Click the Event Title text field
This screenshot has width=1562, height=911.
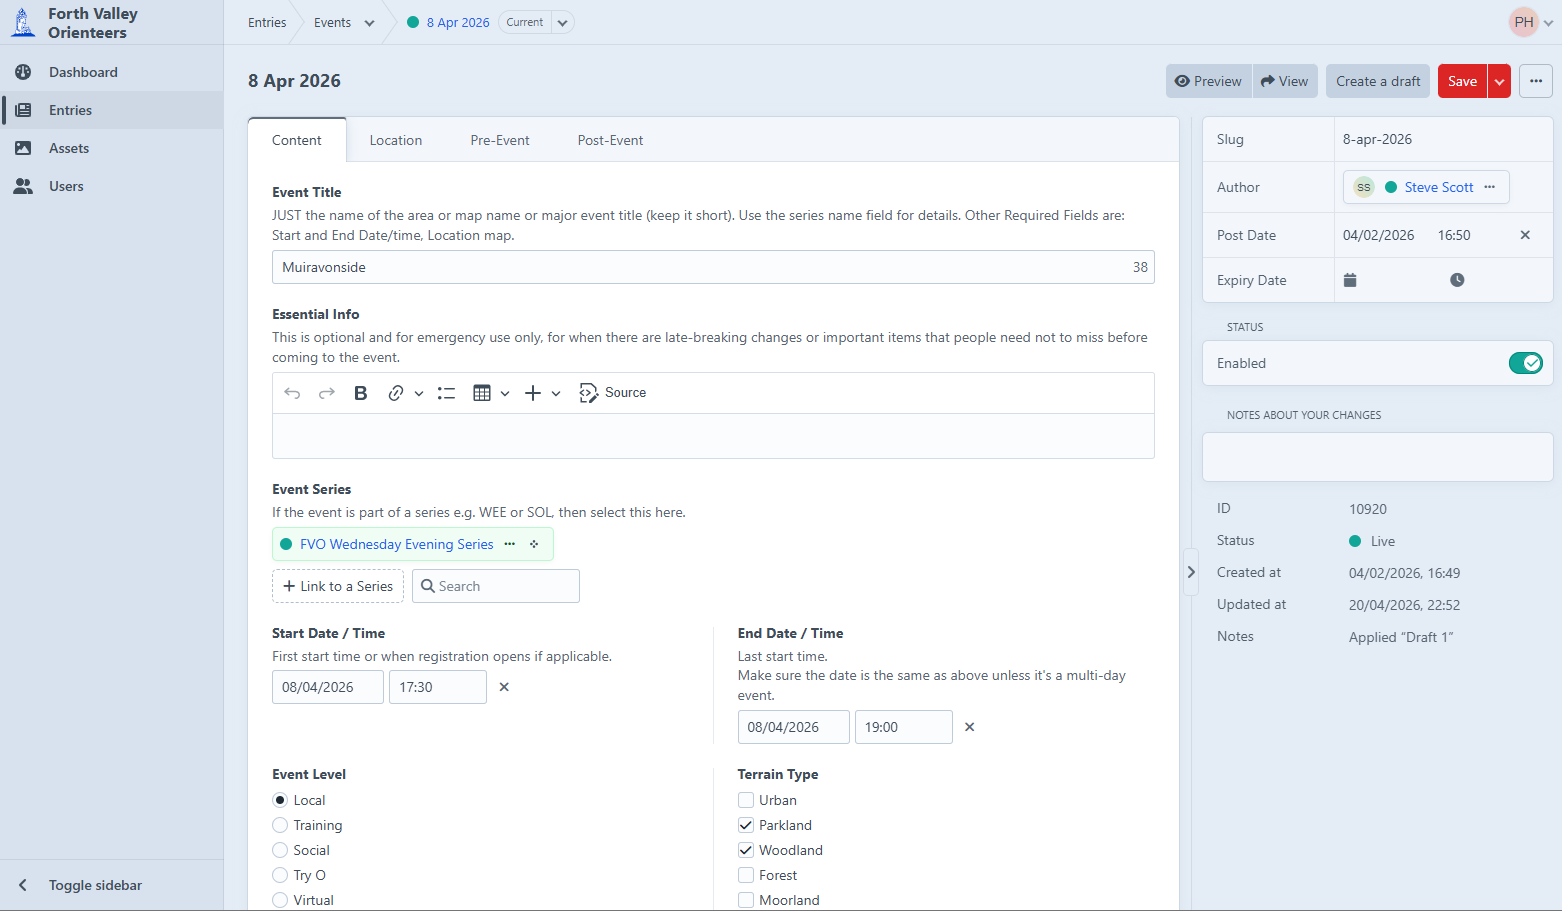pos(700,267)
